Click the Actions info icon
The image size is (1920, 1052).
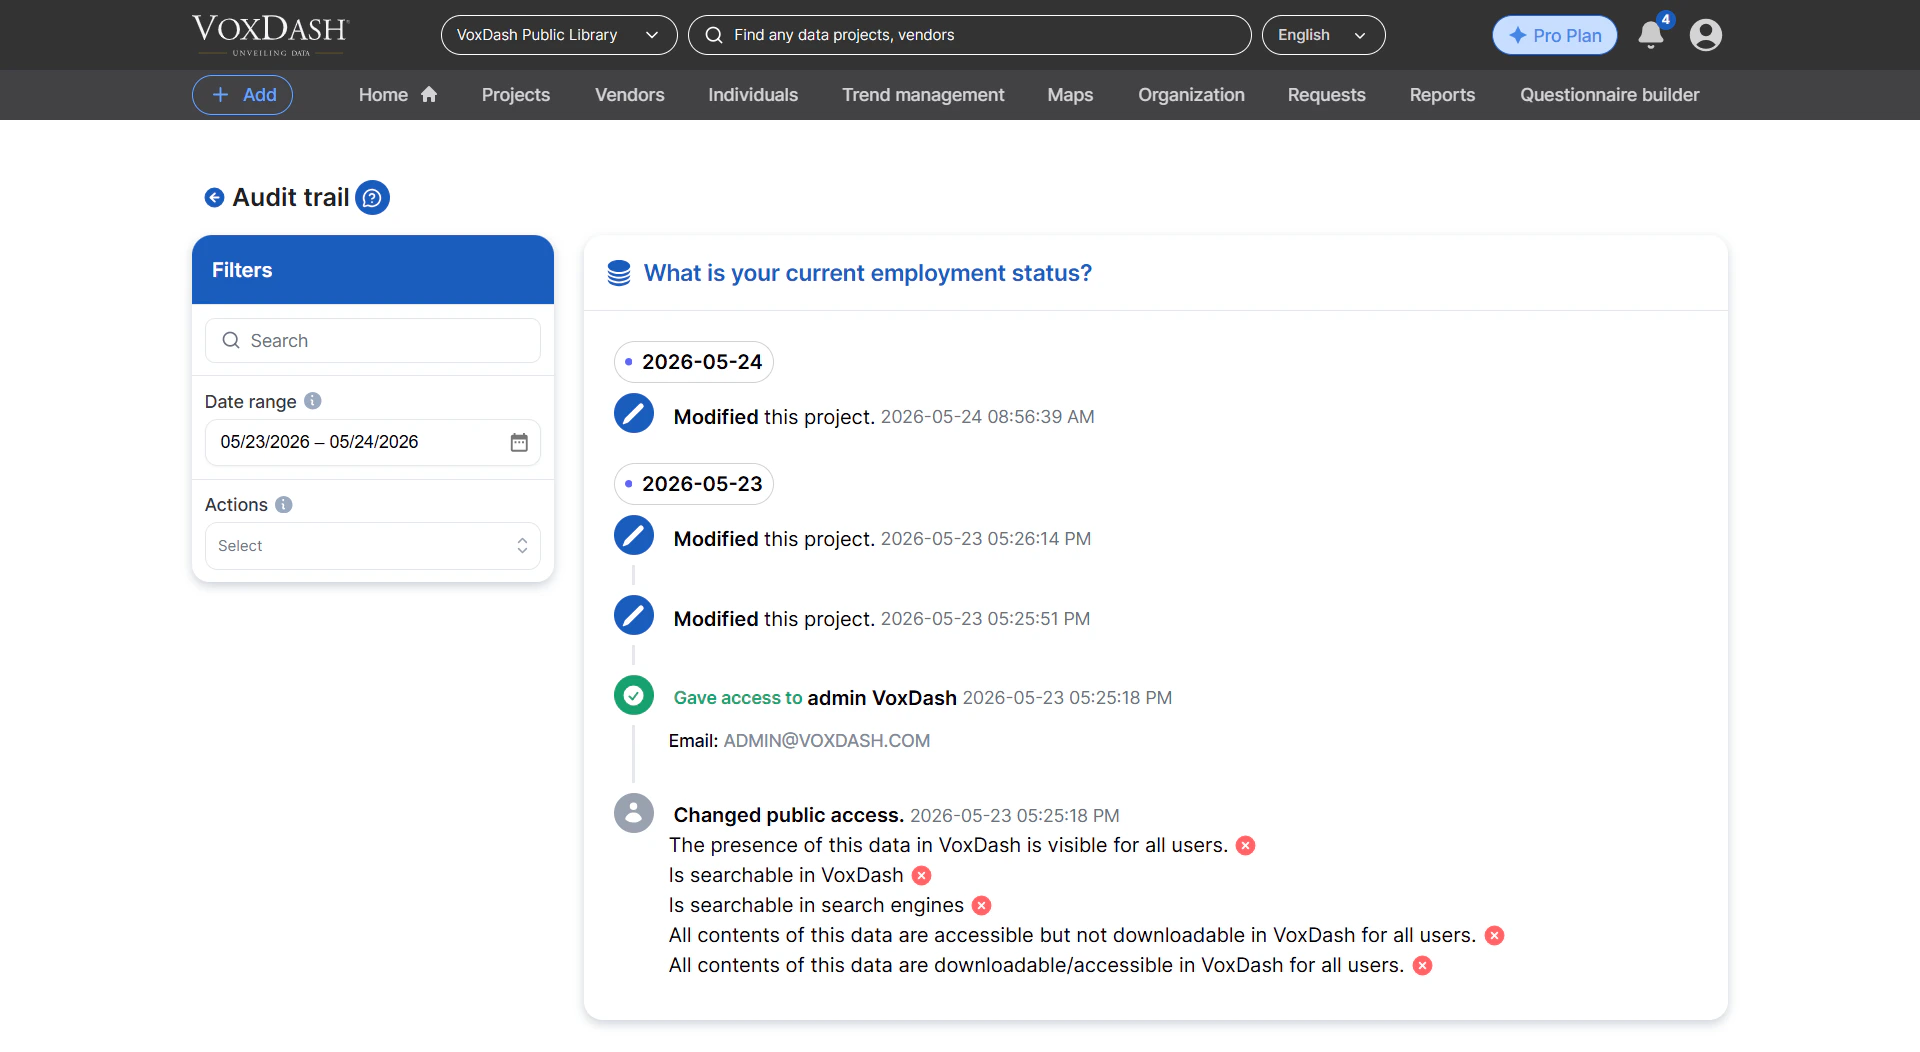(284, 505)
